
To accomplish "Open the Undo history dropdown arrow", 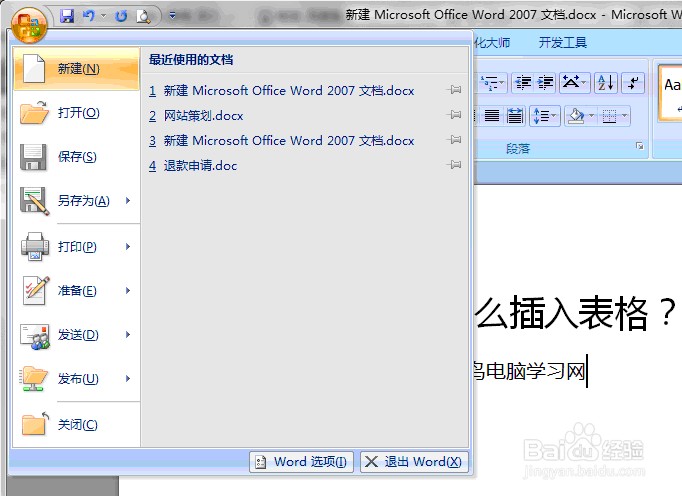I will pos(103,16).
